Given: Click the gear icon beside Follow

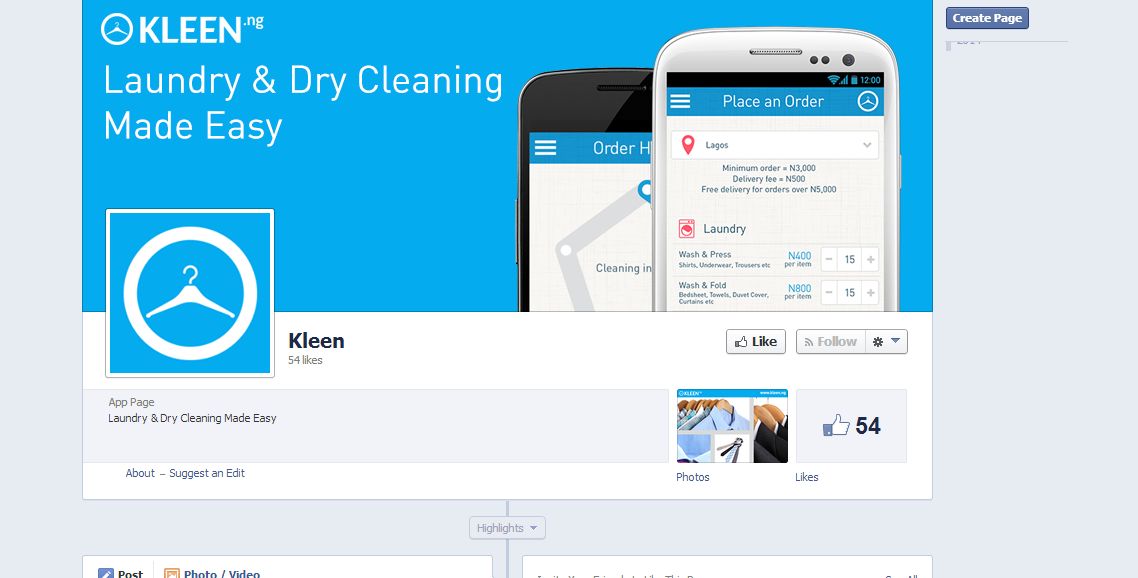Looking at the screenshot, I should [878, 342].
